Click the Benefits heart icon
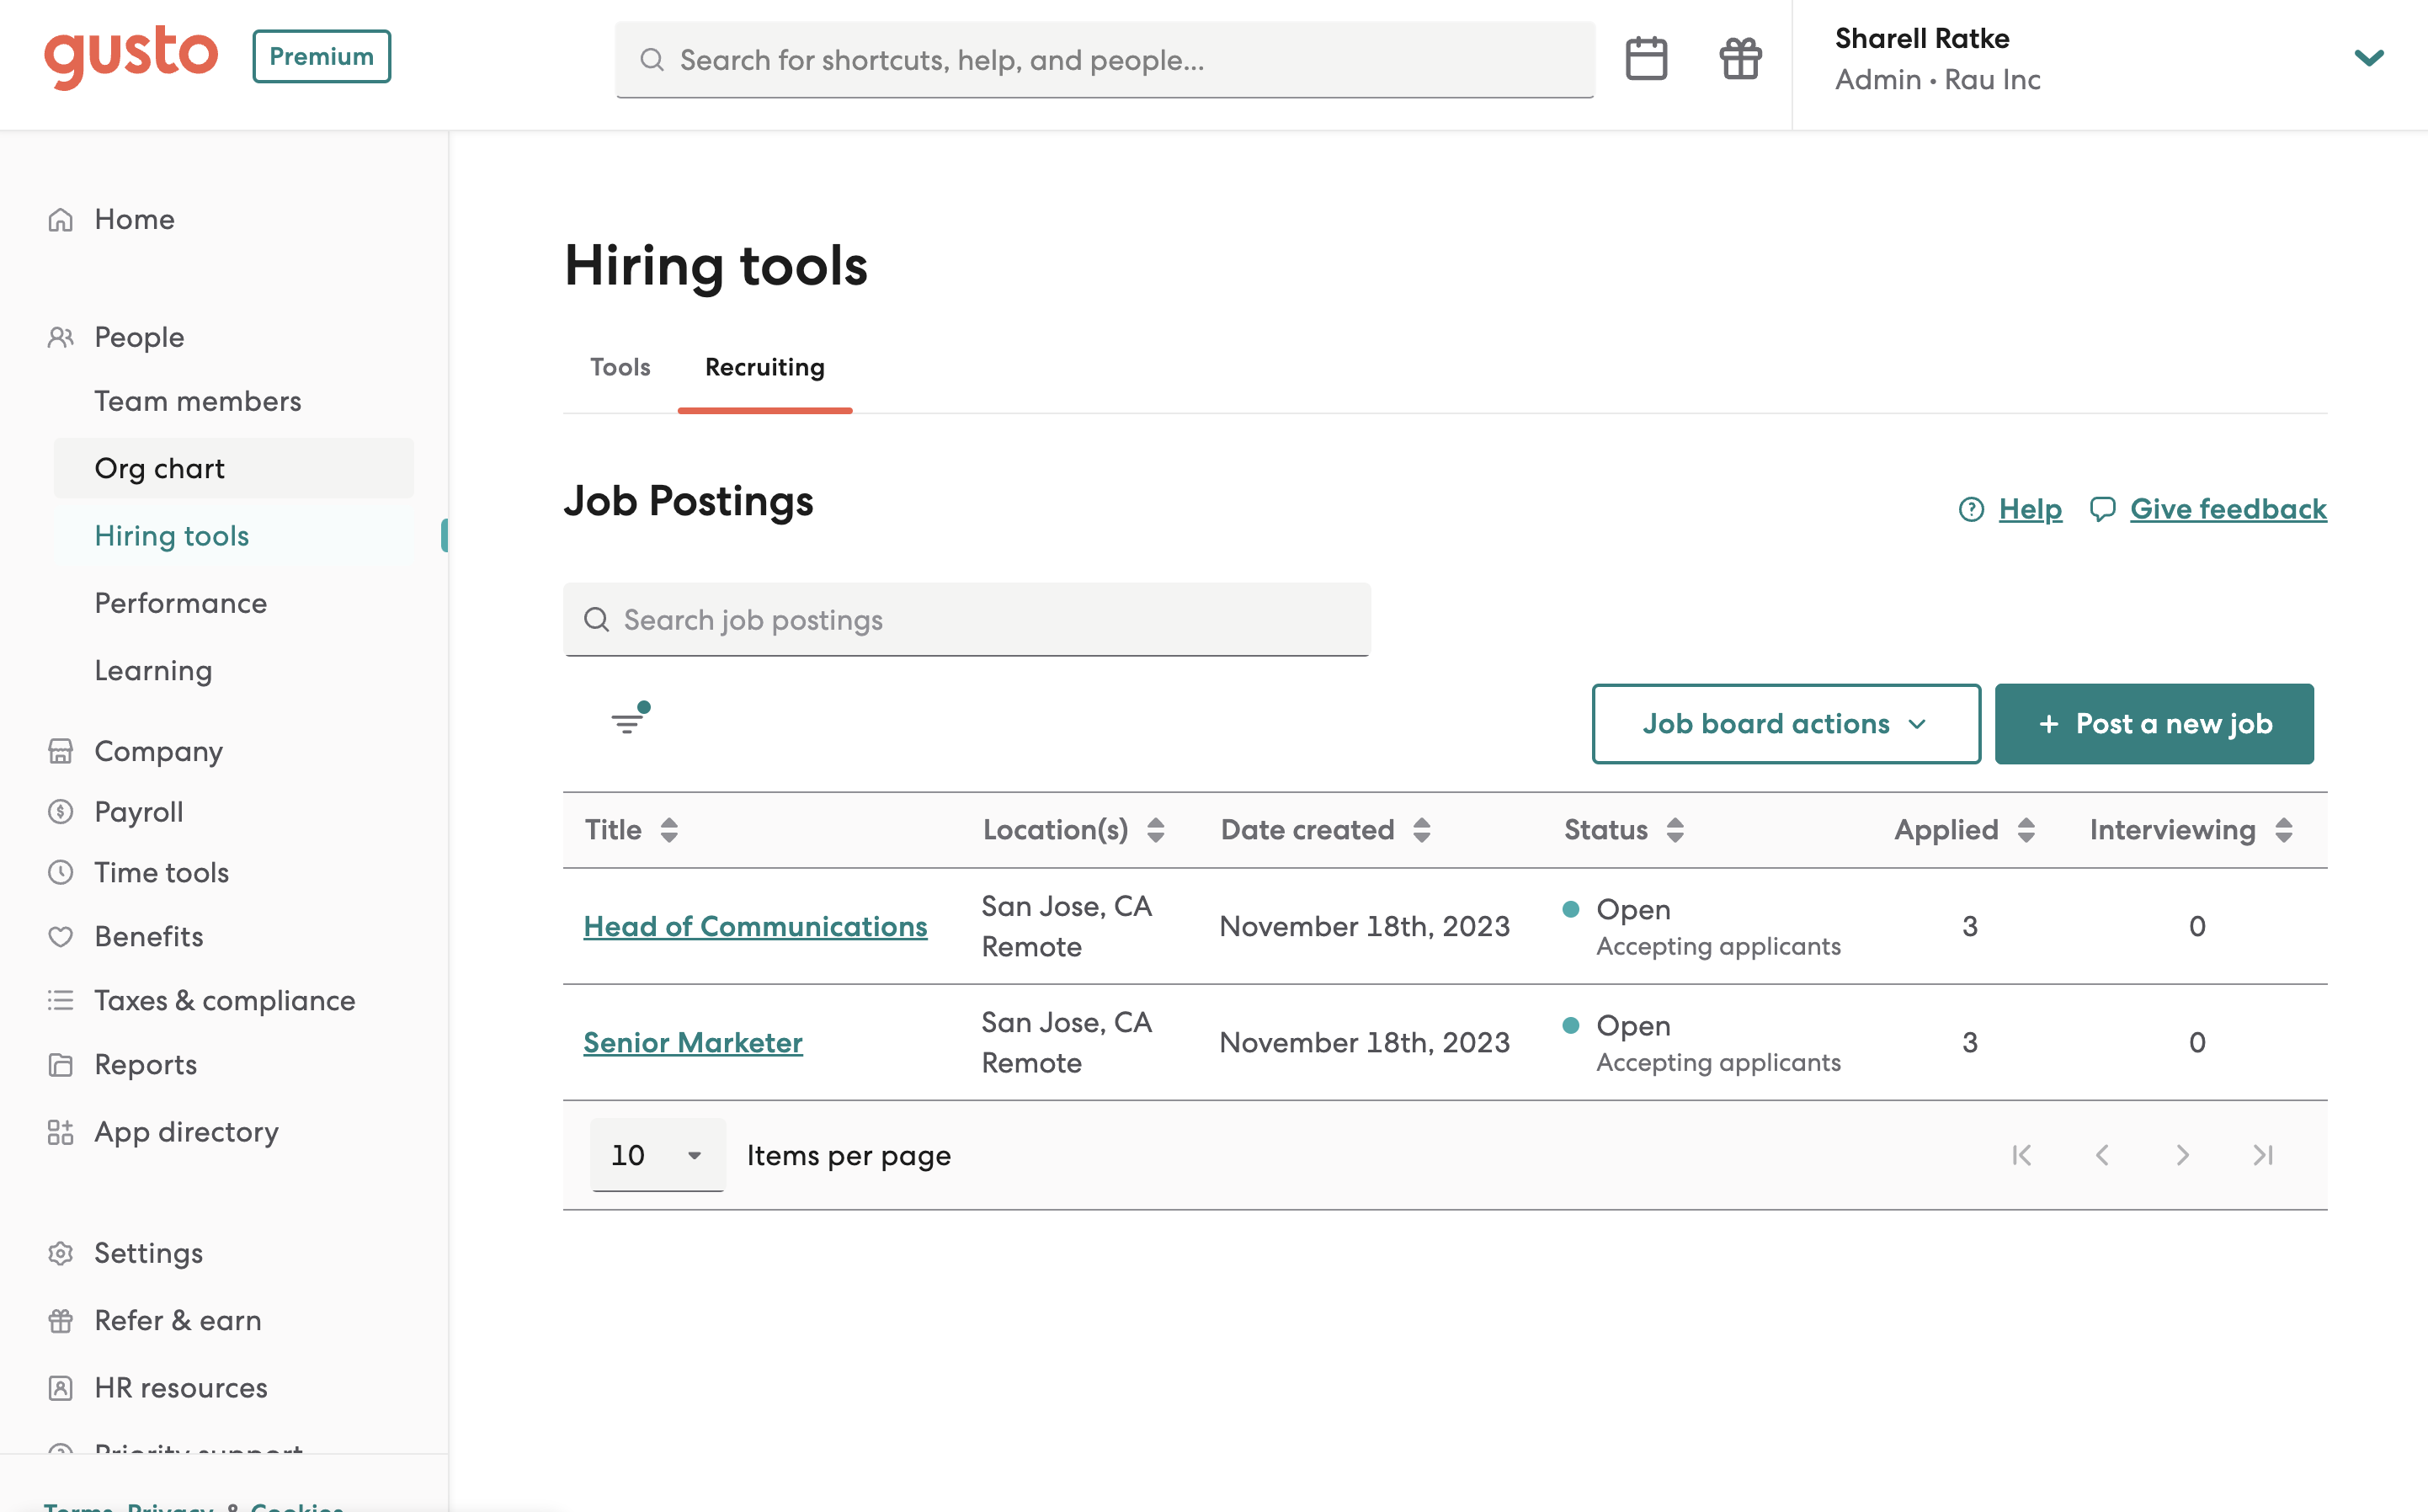2428x1512 pixels. point(61,936)
